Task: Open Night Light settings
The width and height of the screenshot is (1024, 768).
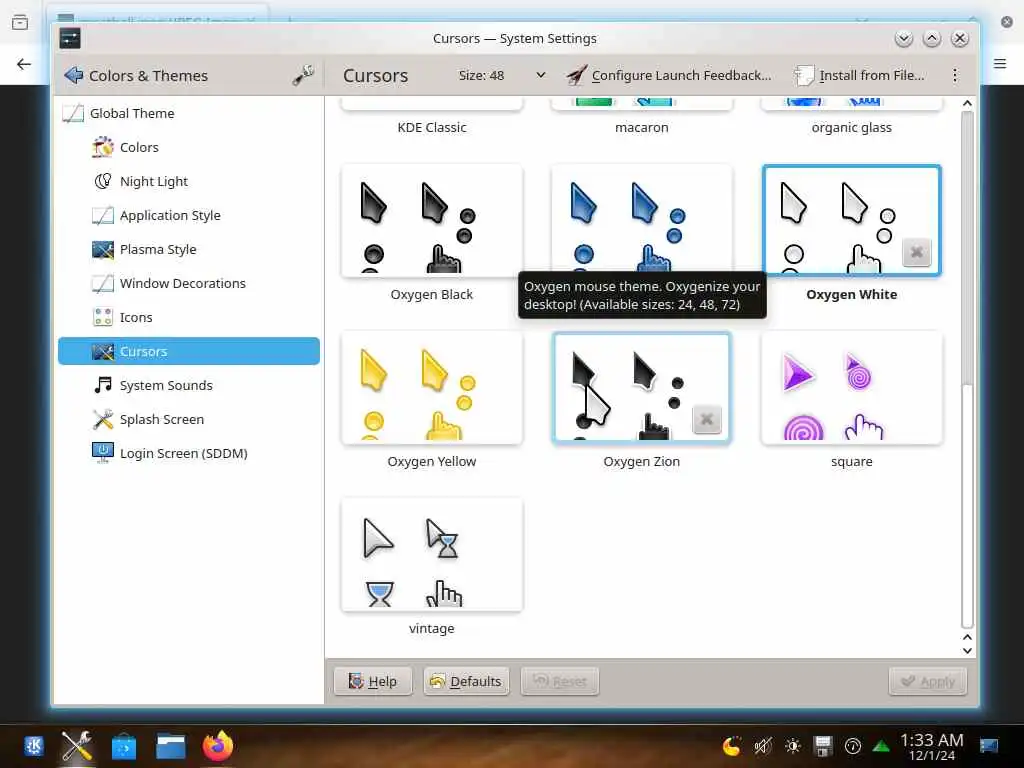Action: point(188,181)
